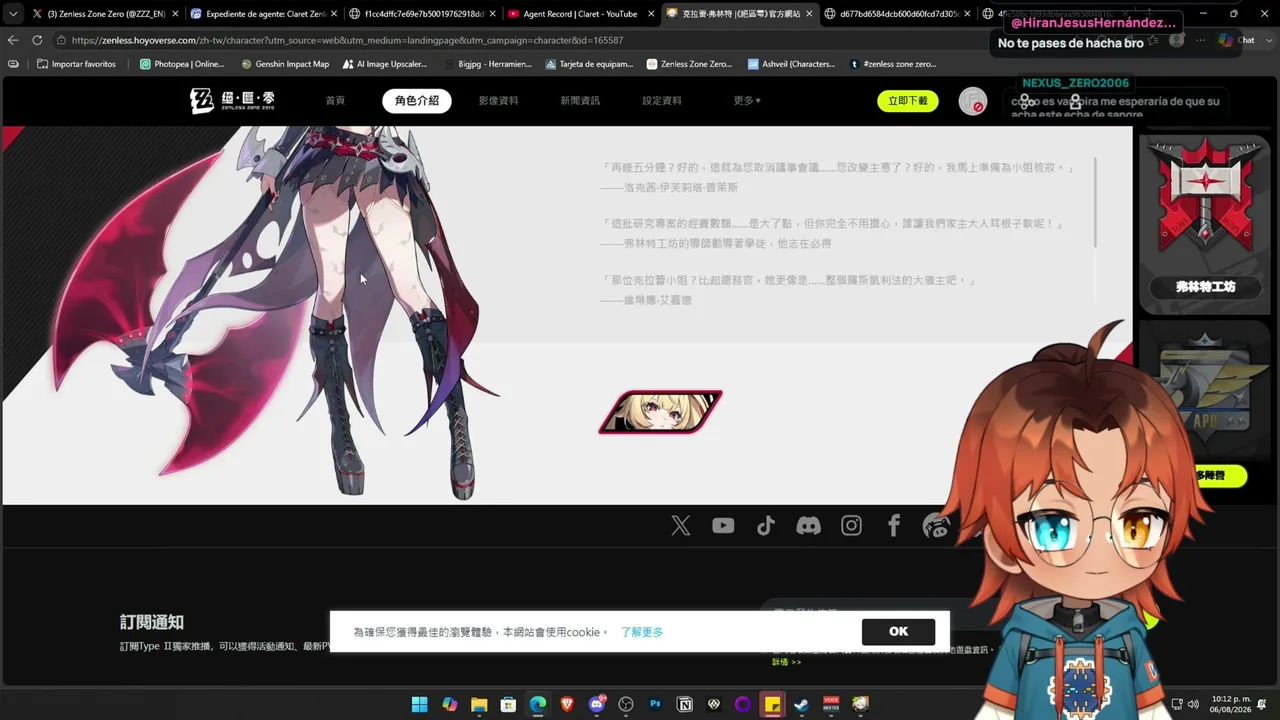1280x720 pixels.
Task: Open Microsoft Store from the taskbar
Action: 508,704
